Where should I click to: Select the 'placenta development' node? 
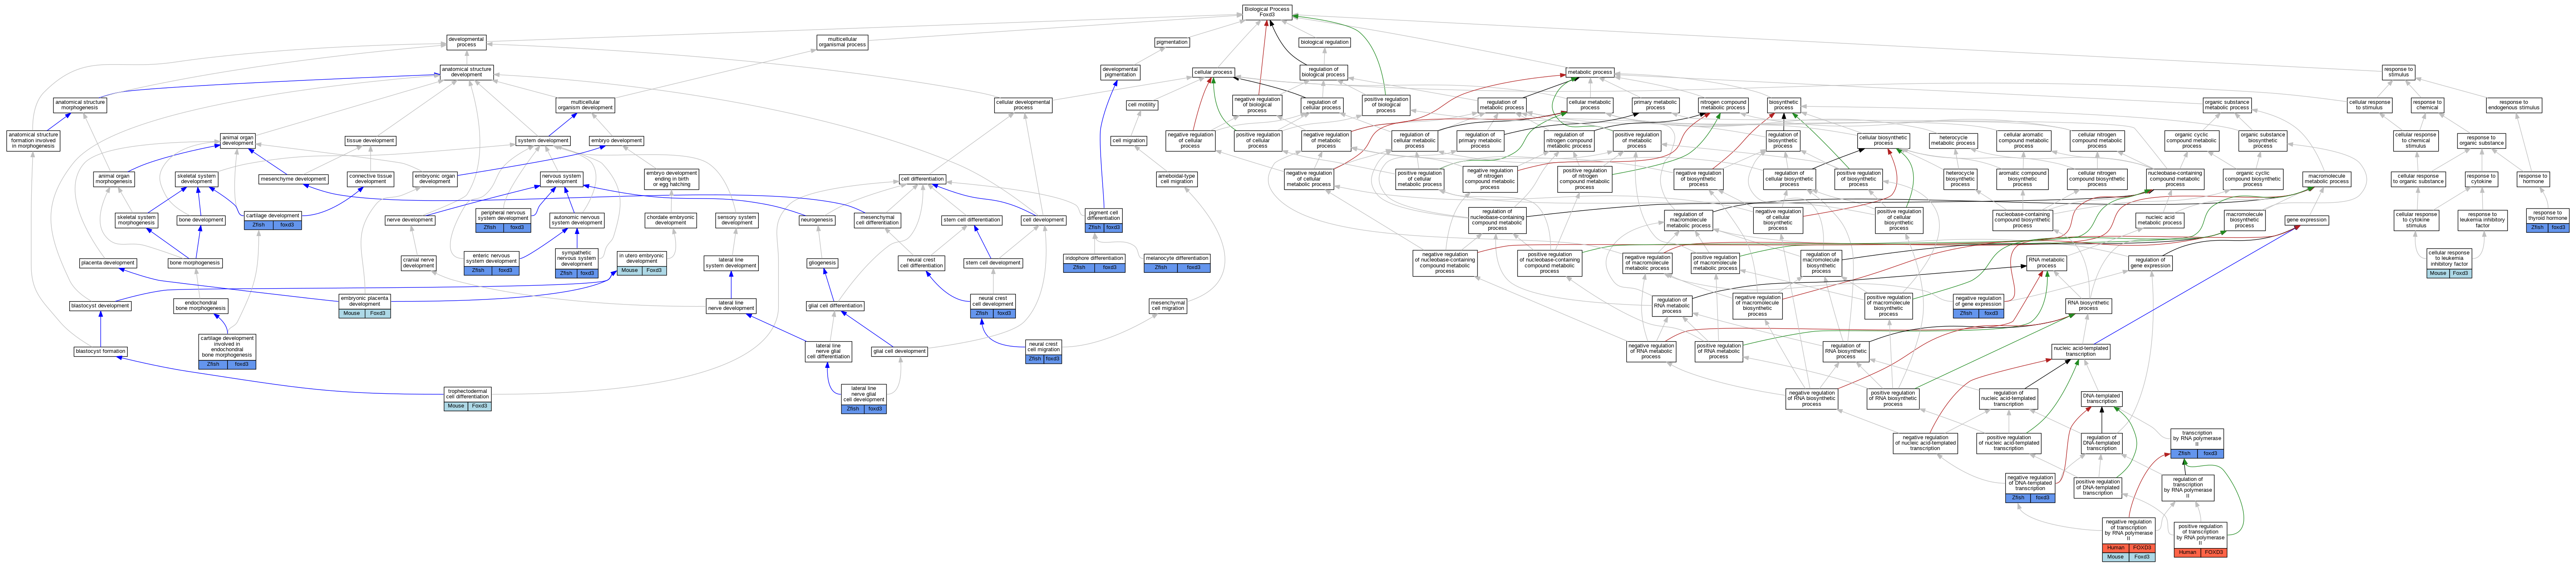(x=108, y=263)
